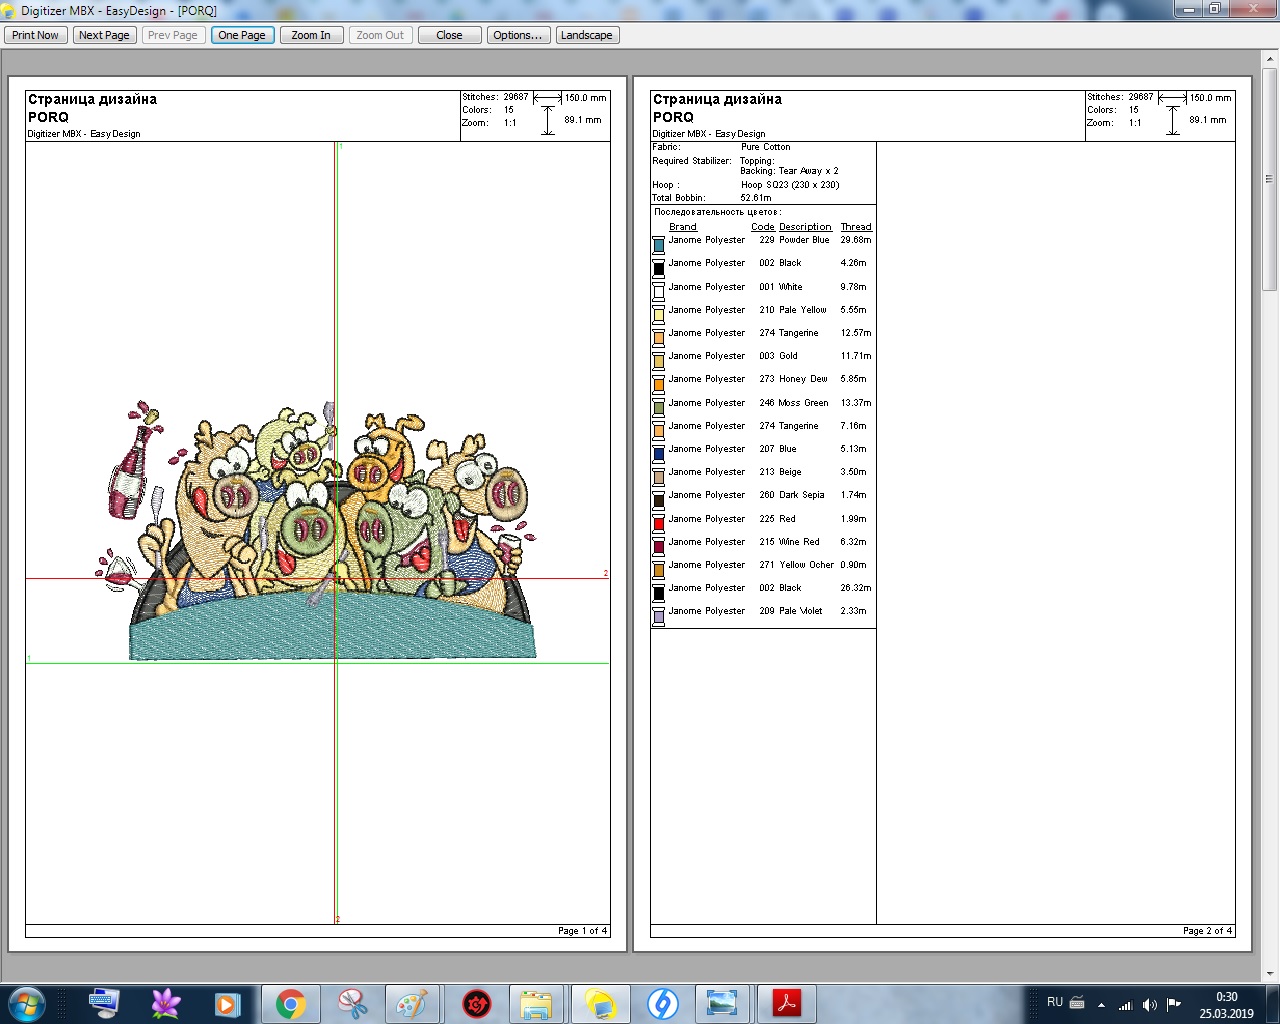Click the 'Hoop SQ23 (230 x 230)' value
The width and height of the screenshot is (1280, 1024).
(790, 185)
